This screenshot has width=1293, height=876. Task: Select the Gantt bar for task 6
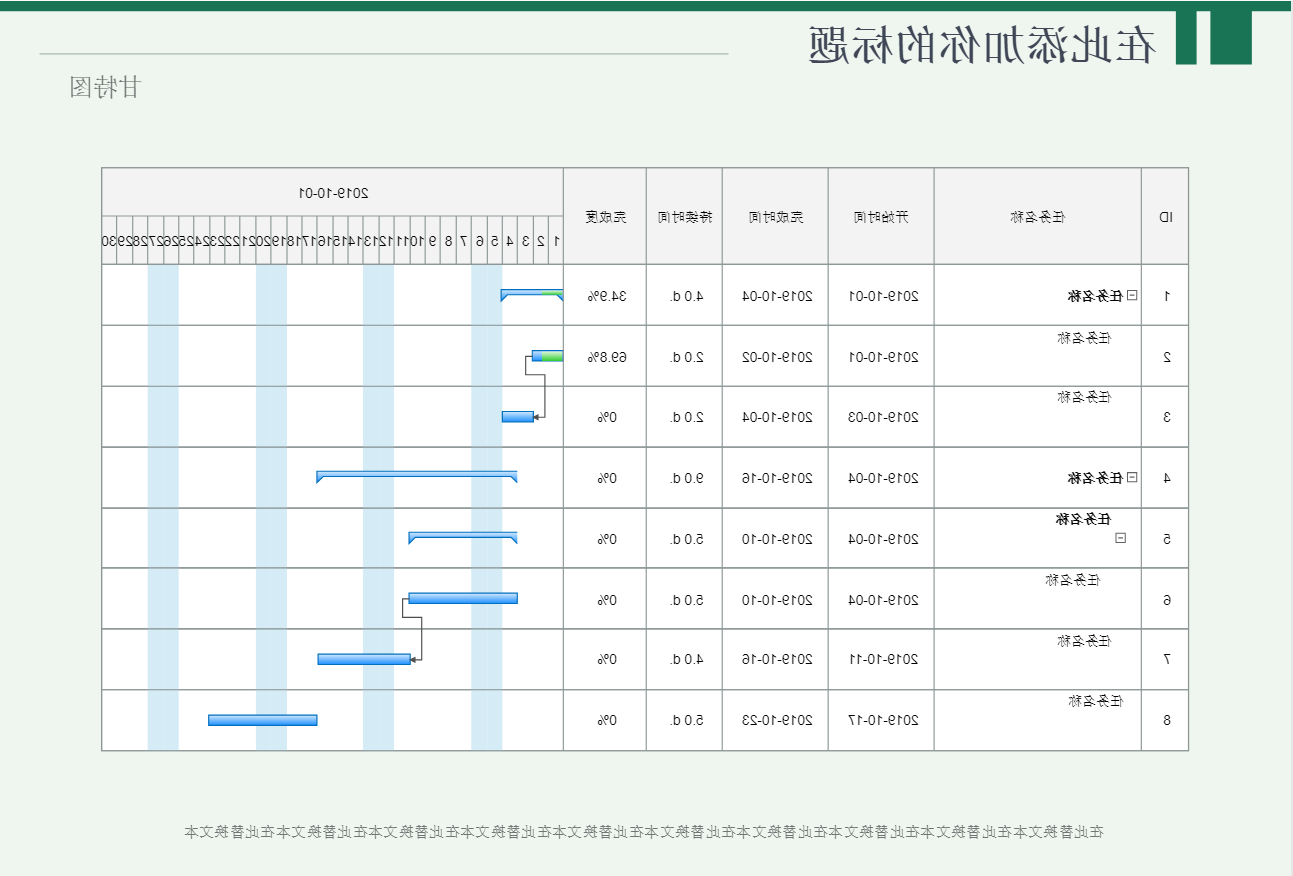click(x=463, y=598)
